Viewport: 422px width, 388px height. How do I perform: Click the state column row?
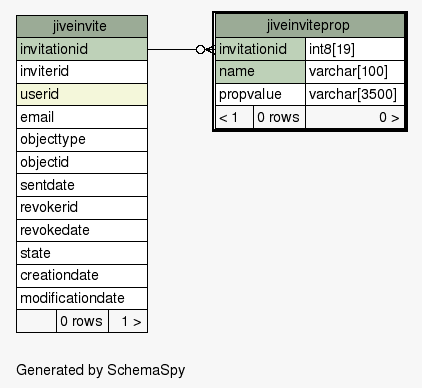click(82, 253)
